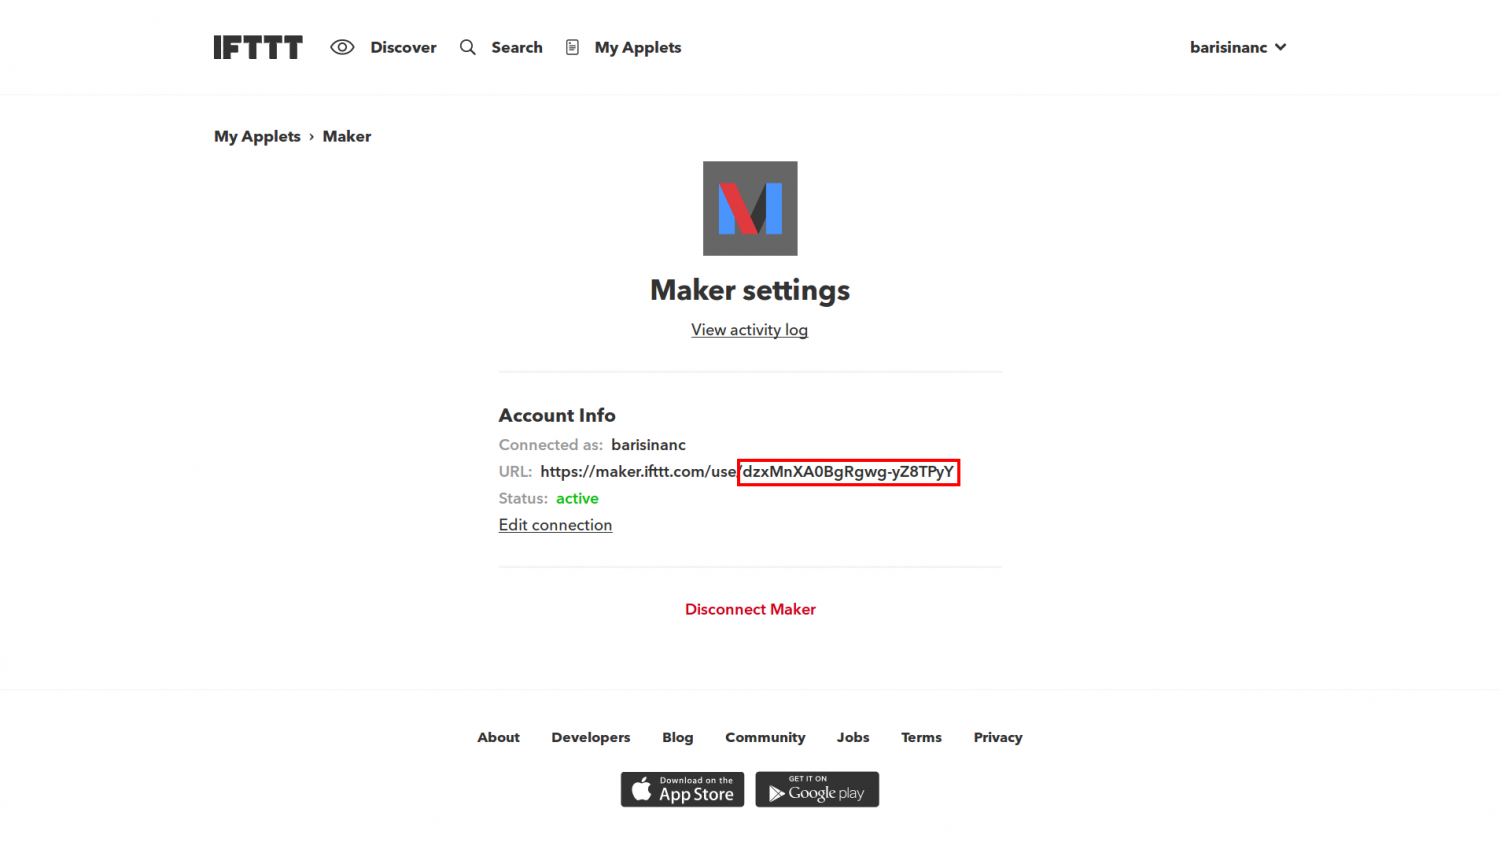Click the IFTTT logo
Viewport: 1500px width, 842px height.
(x=257, y=46)
